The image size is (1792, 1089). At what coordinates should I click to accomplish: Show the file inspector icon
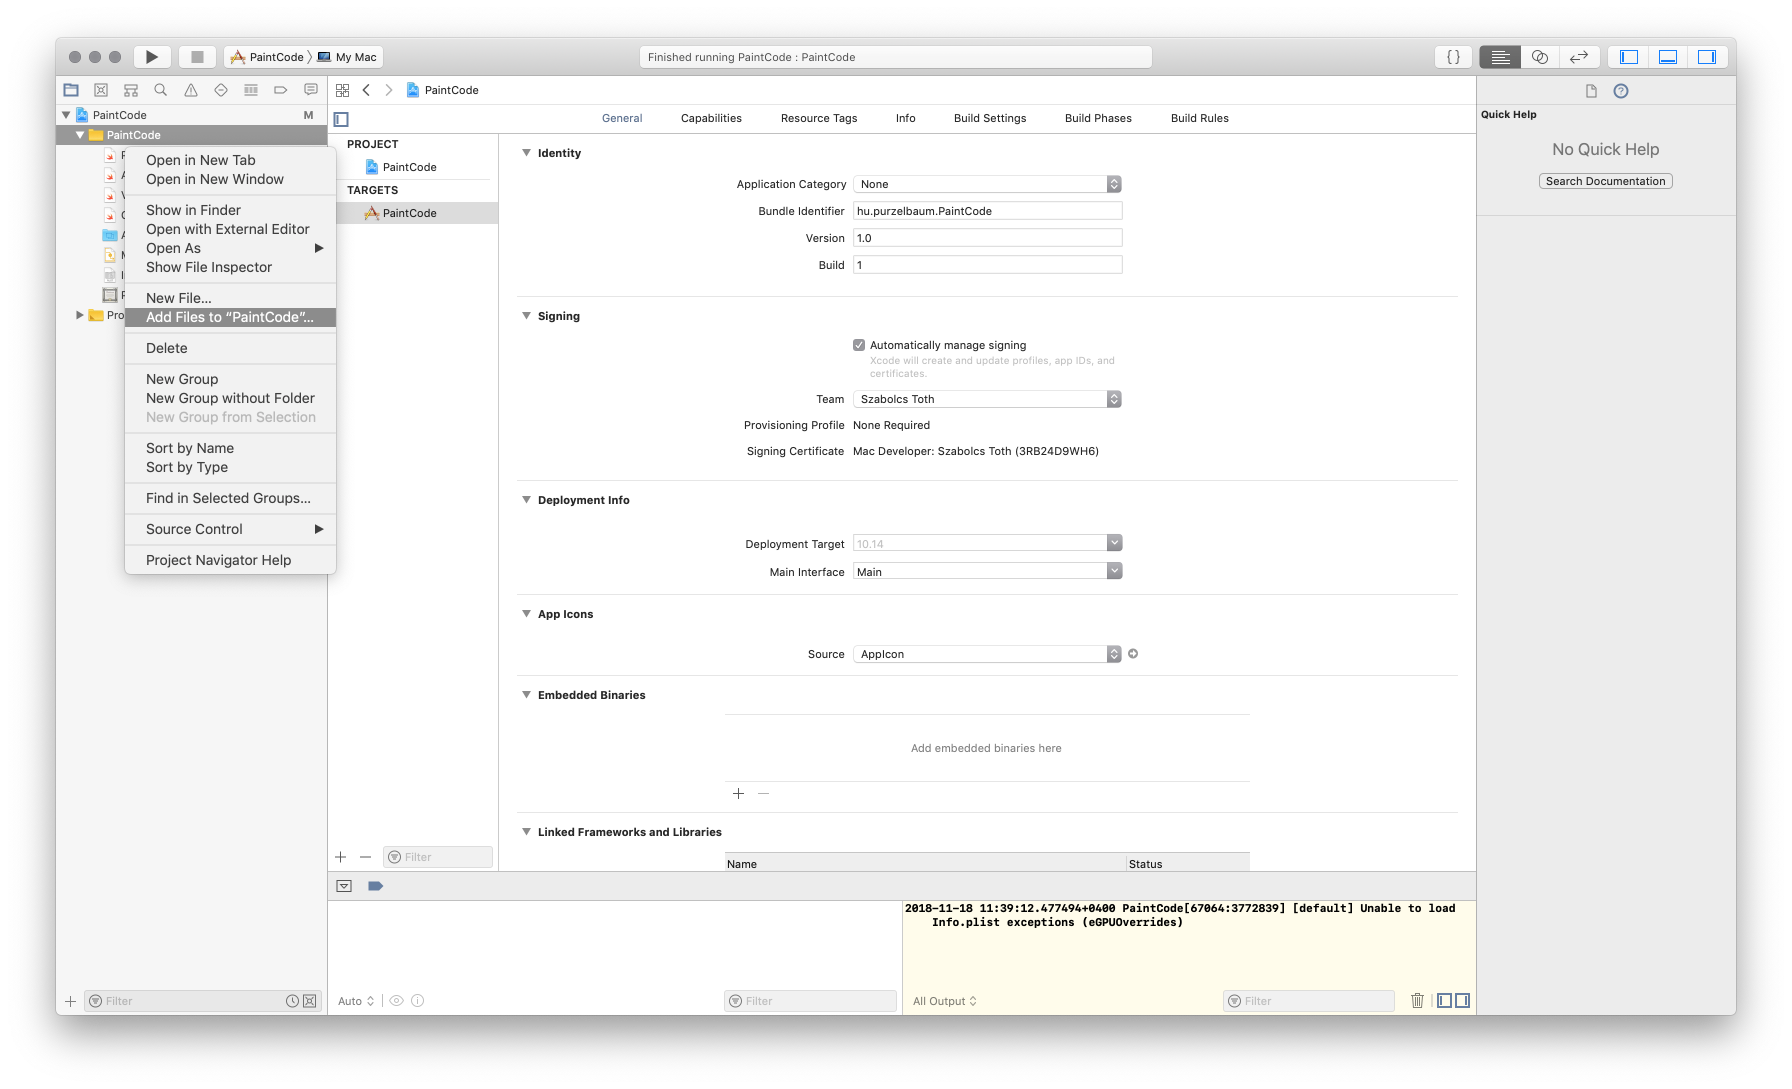[1591, 91]
